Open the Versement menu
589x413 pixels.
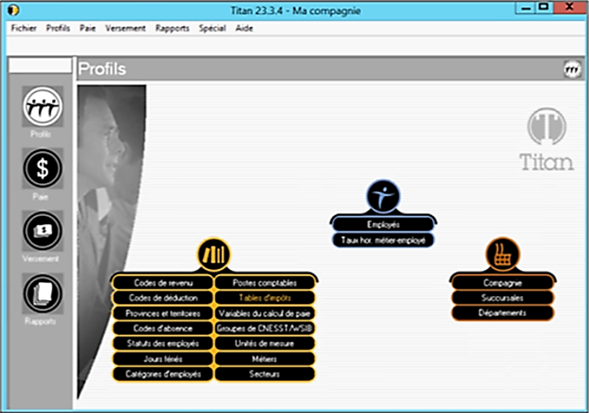[125, 28]
